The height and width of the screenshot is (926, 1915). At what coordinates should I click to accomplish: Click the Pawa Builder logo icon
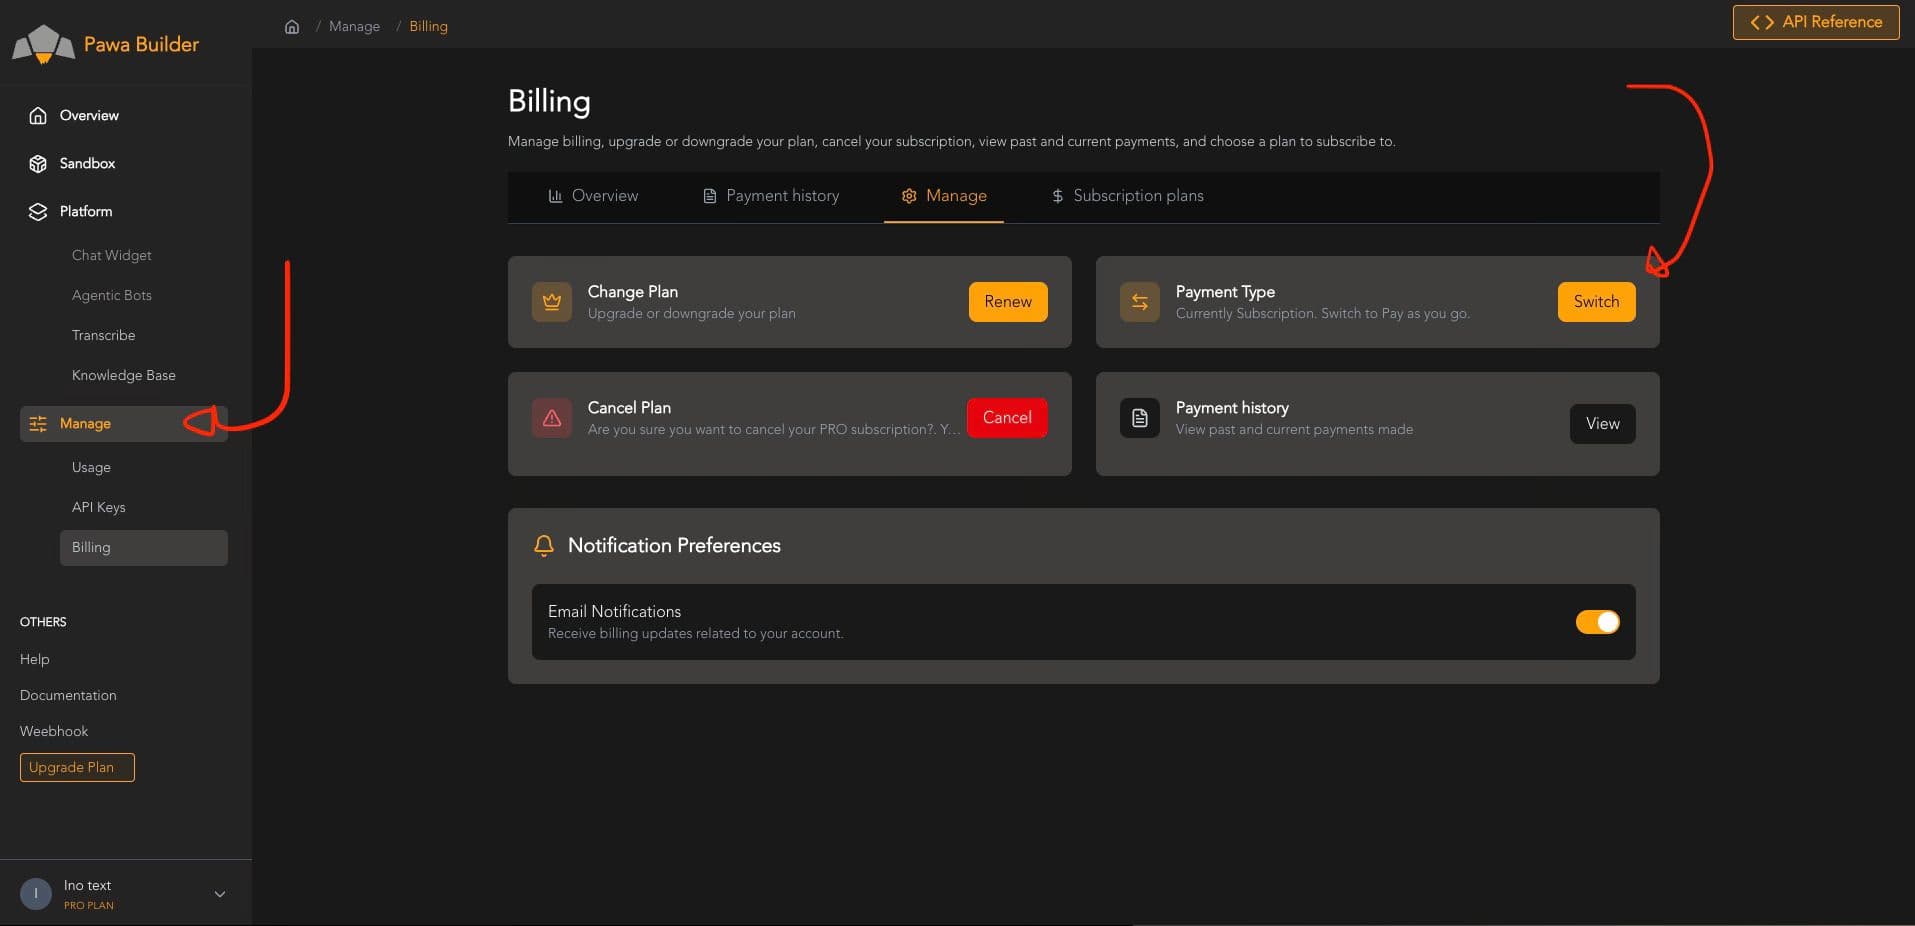[x=43, y=44]
